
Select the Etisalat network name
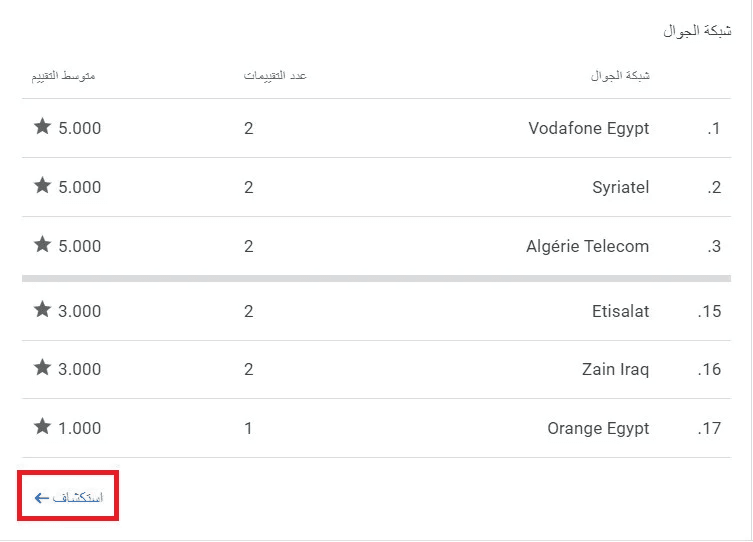click(620, 311)
